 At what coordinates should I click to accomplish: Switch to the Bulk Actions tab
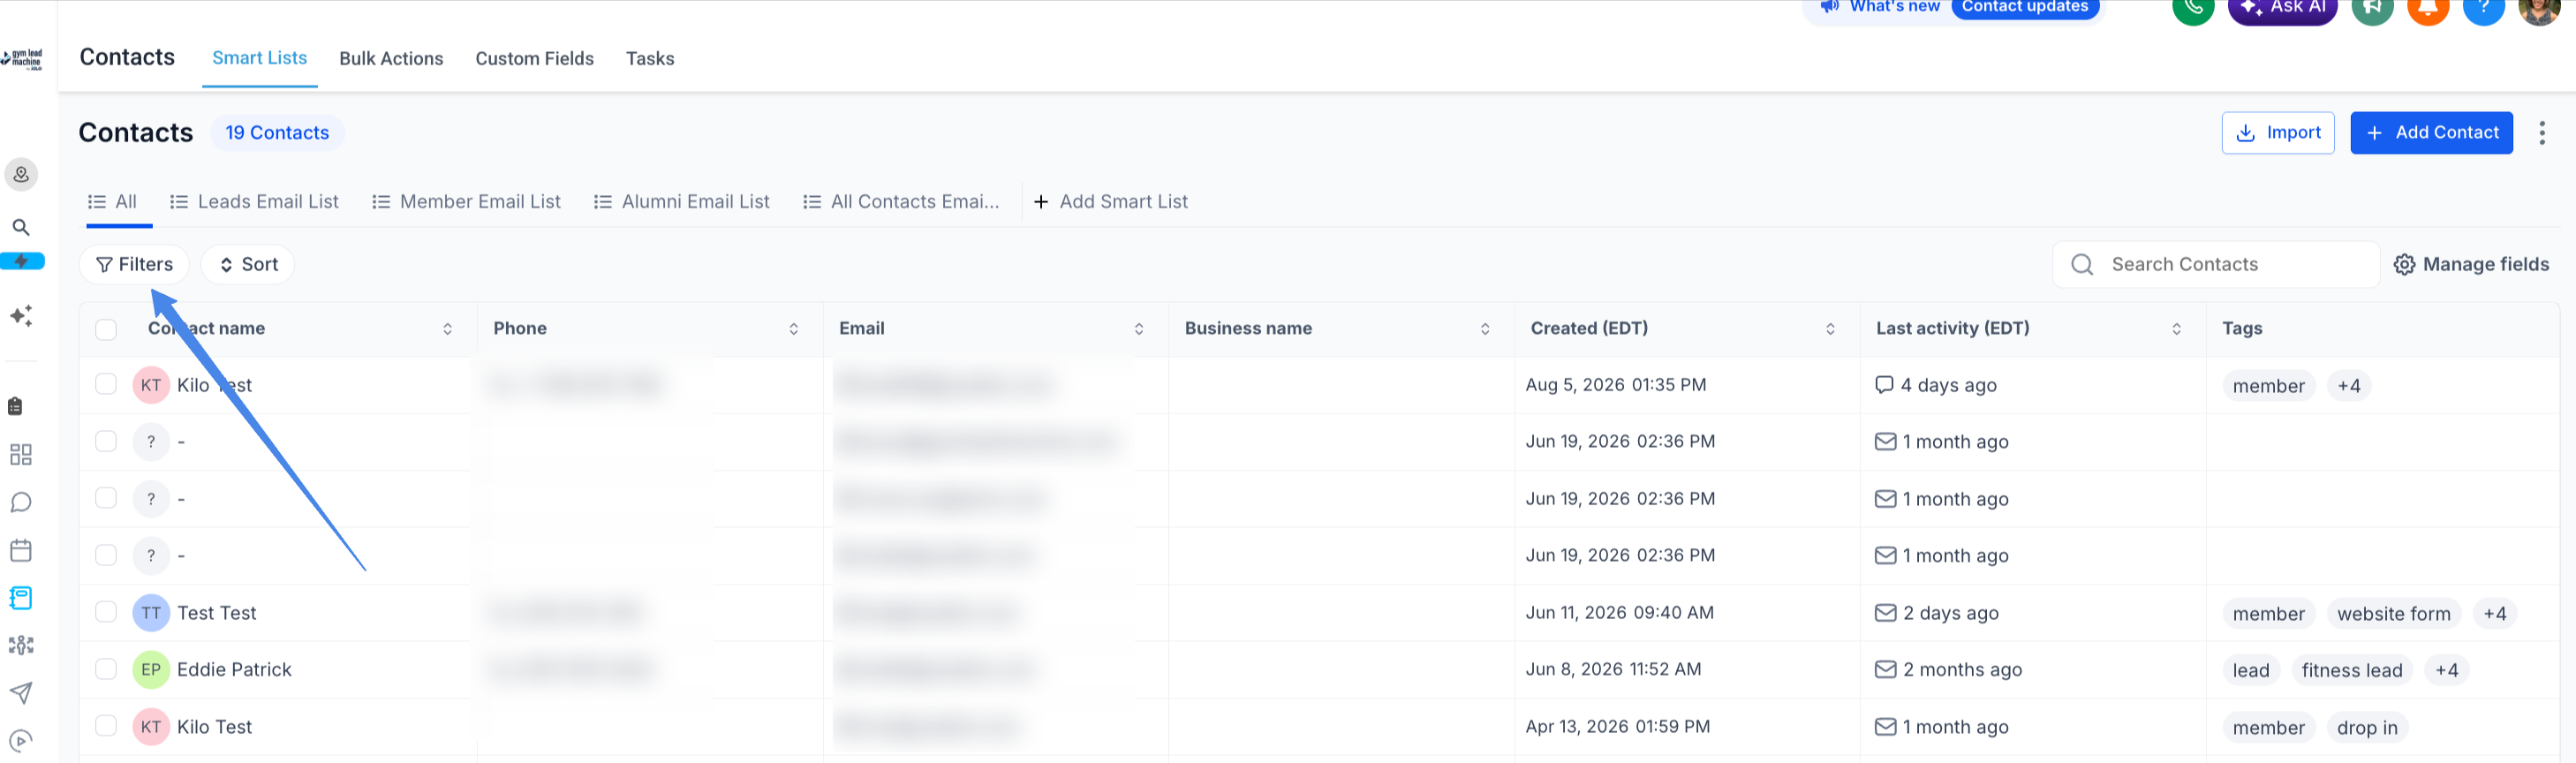[391, 59]
